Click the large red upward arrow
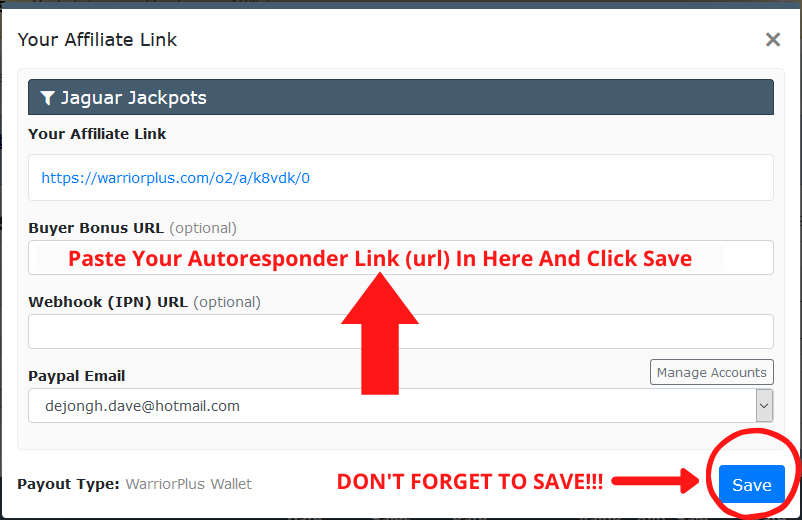Screen dimensions: 802x520 (380, 333)
